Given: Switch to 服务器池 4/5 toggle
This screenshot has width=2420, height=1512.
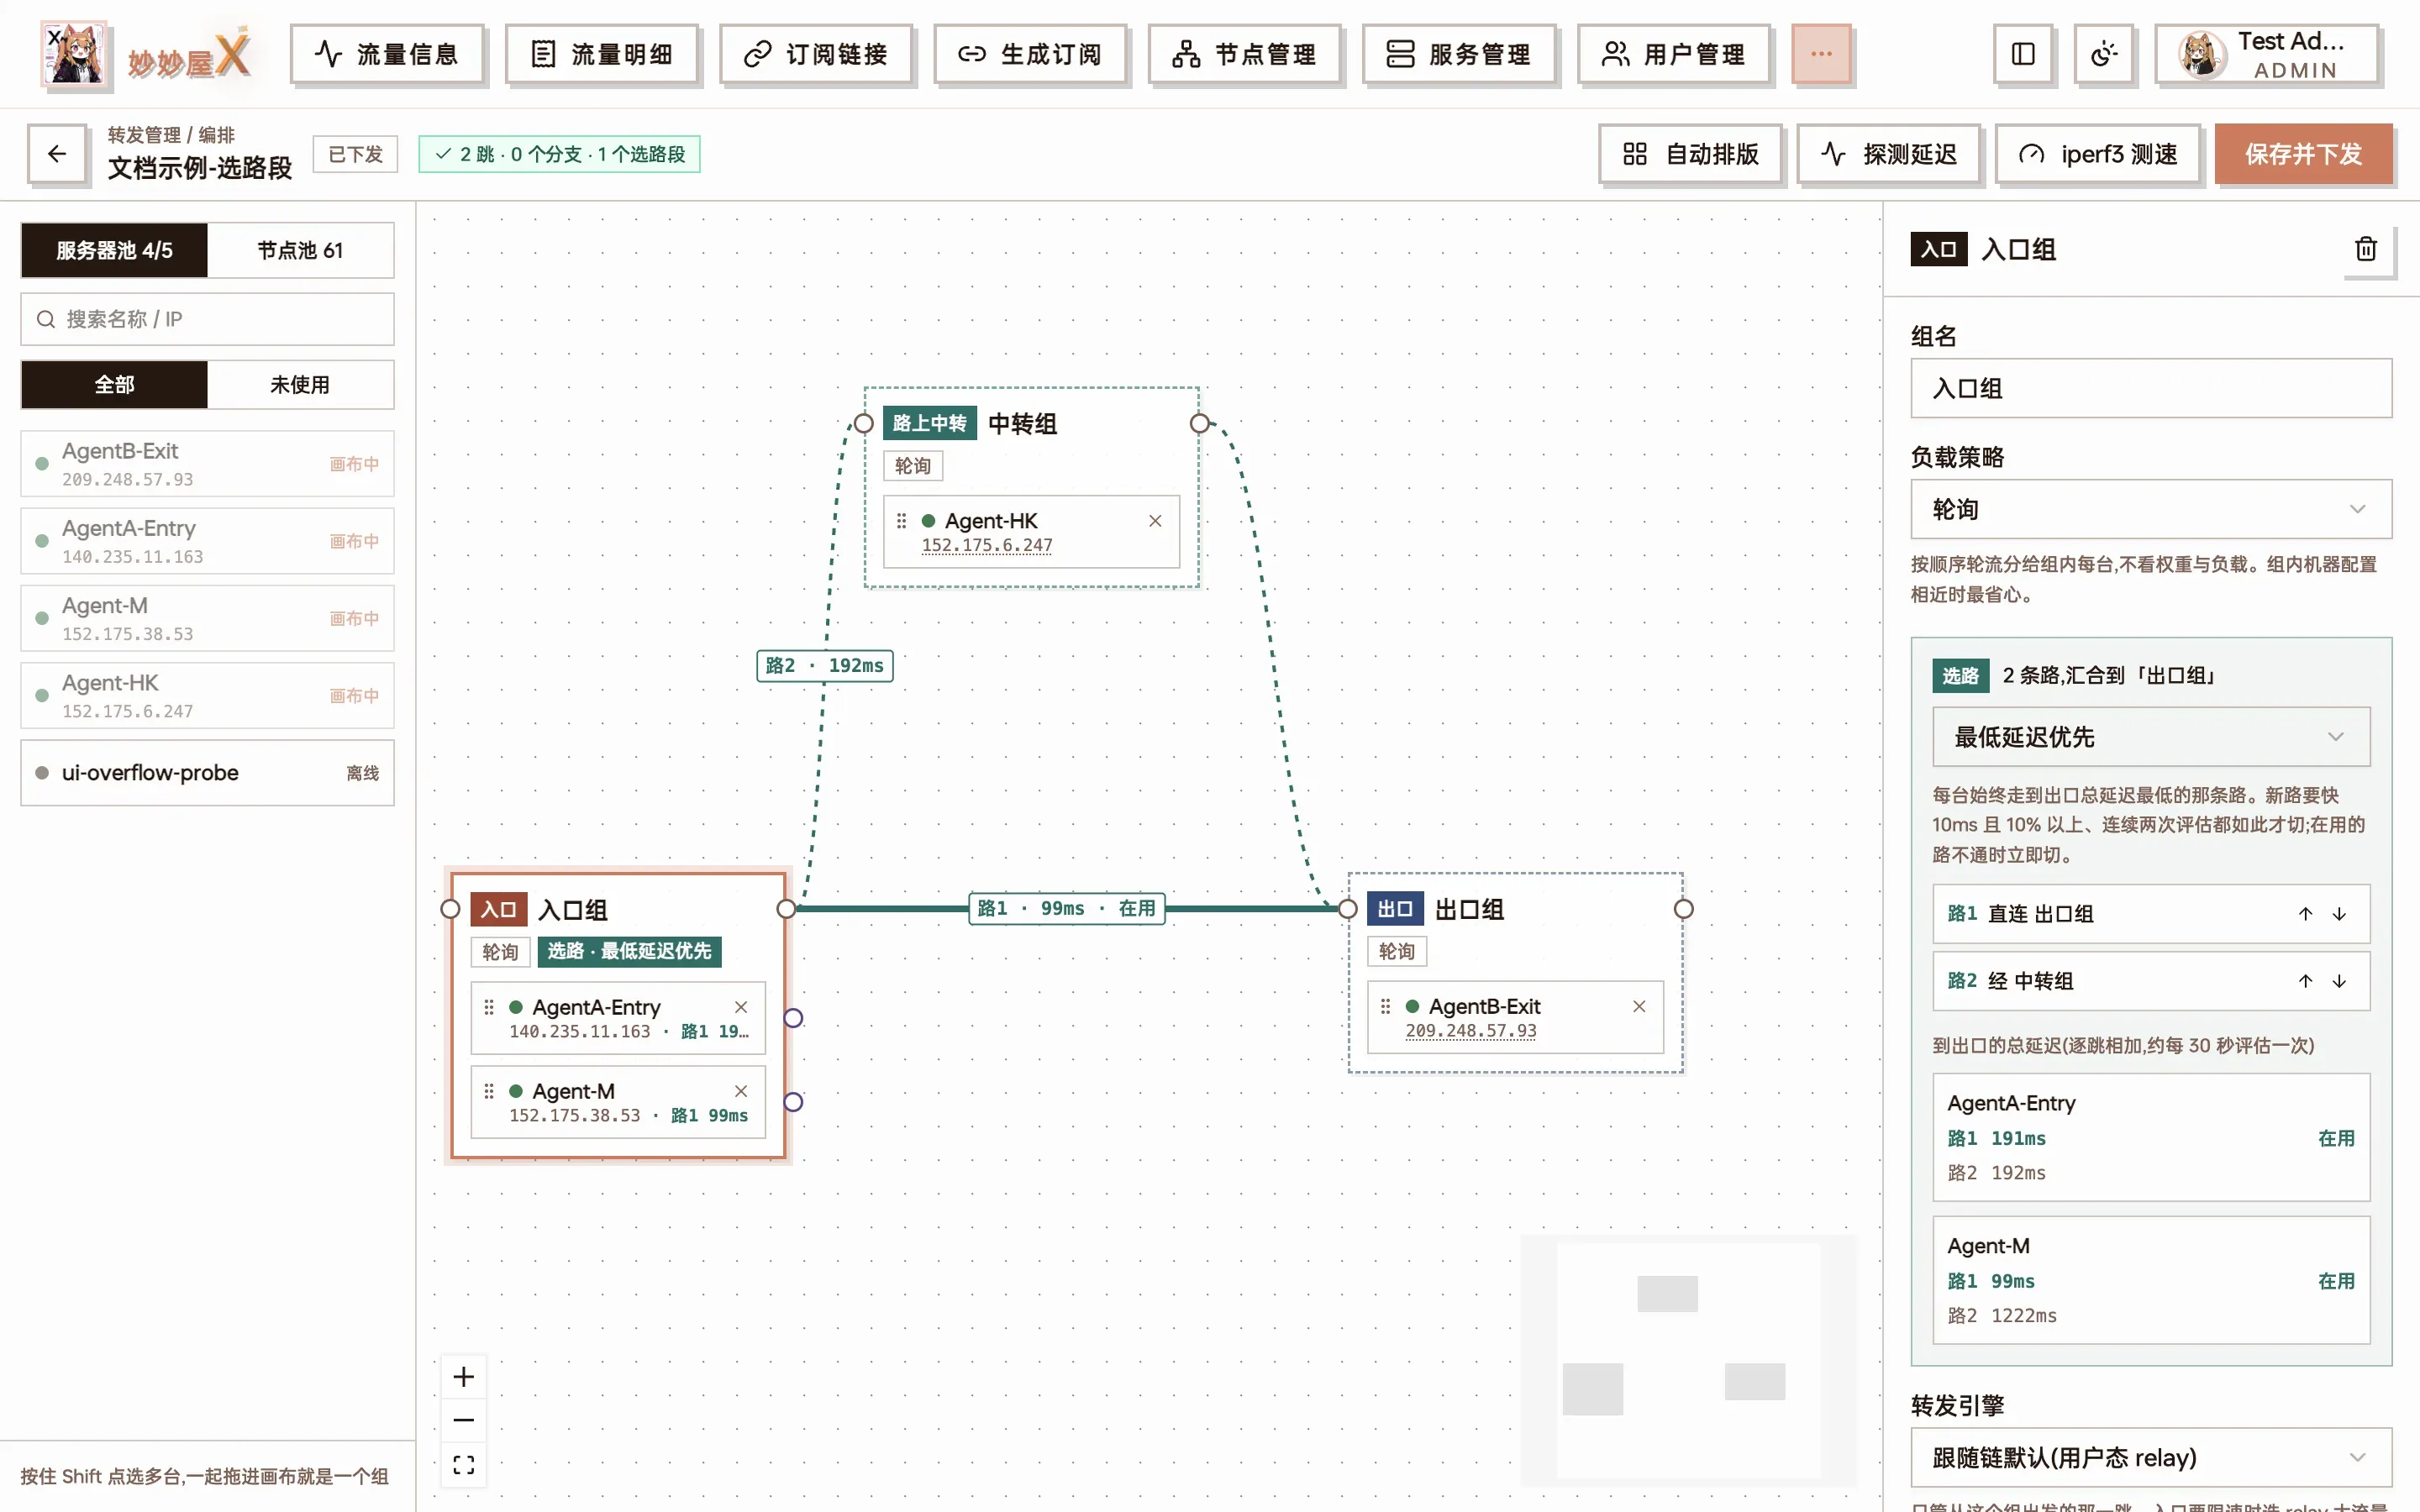Looking at the screenshot, I should 114,250.
